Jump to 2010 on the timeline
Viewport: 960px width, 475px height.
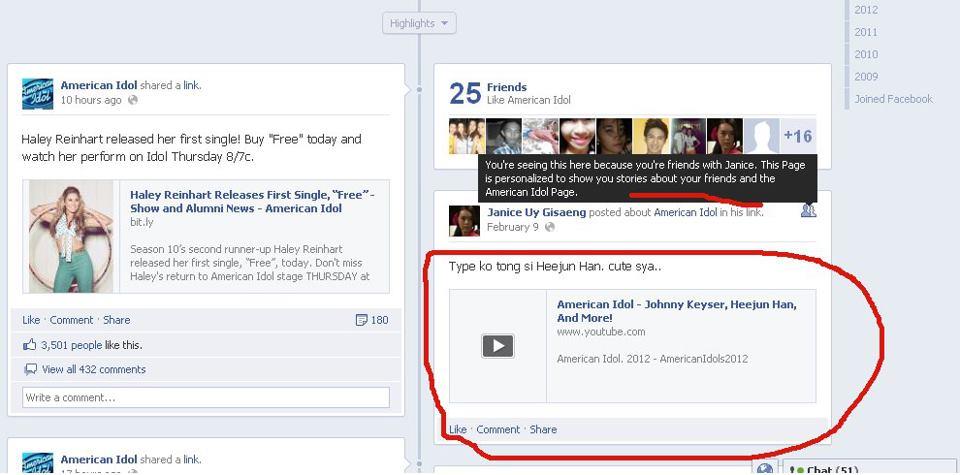point(866,54)
